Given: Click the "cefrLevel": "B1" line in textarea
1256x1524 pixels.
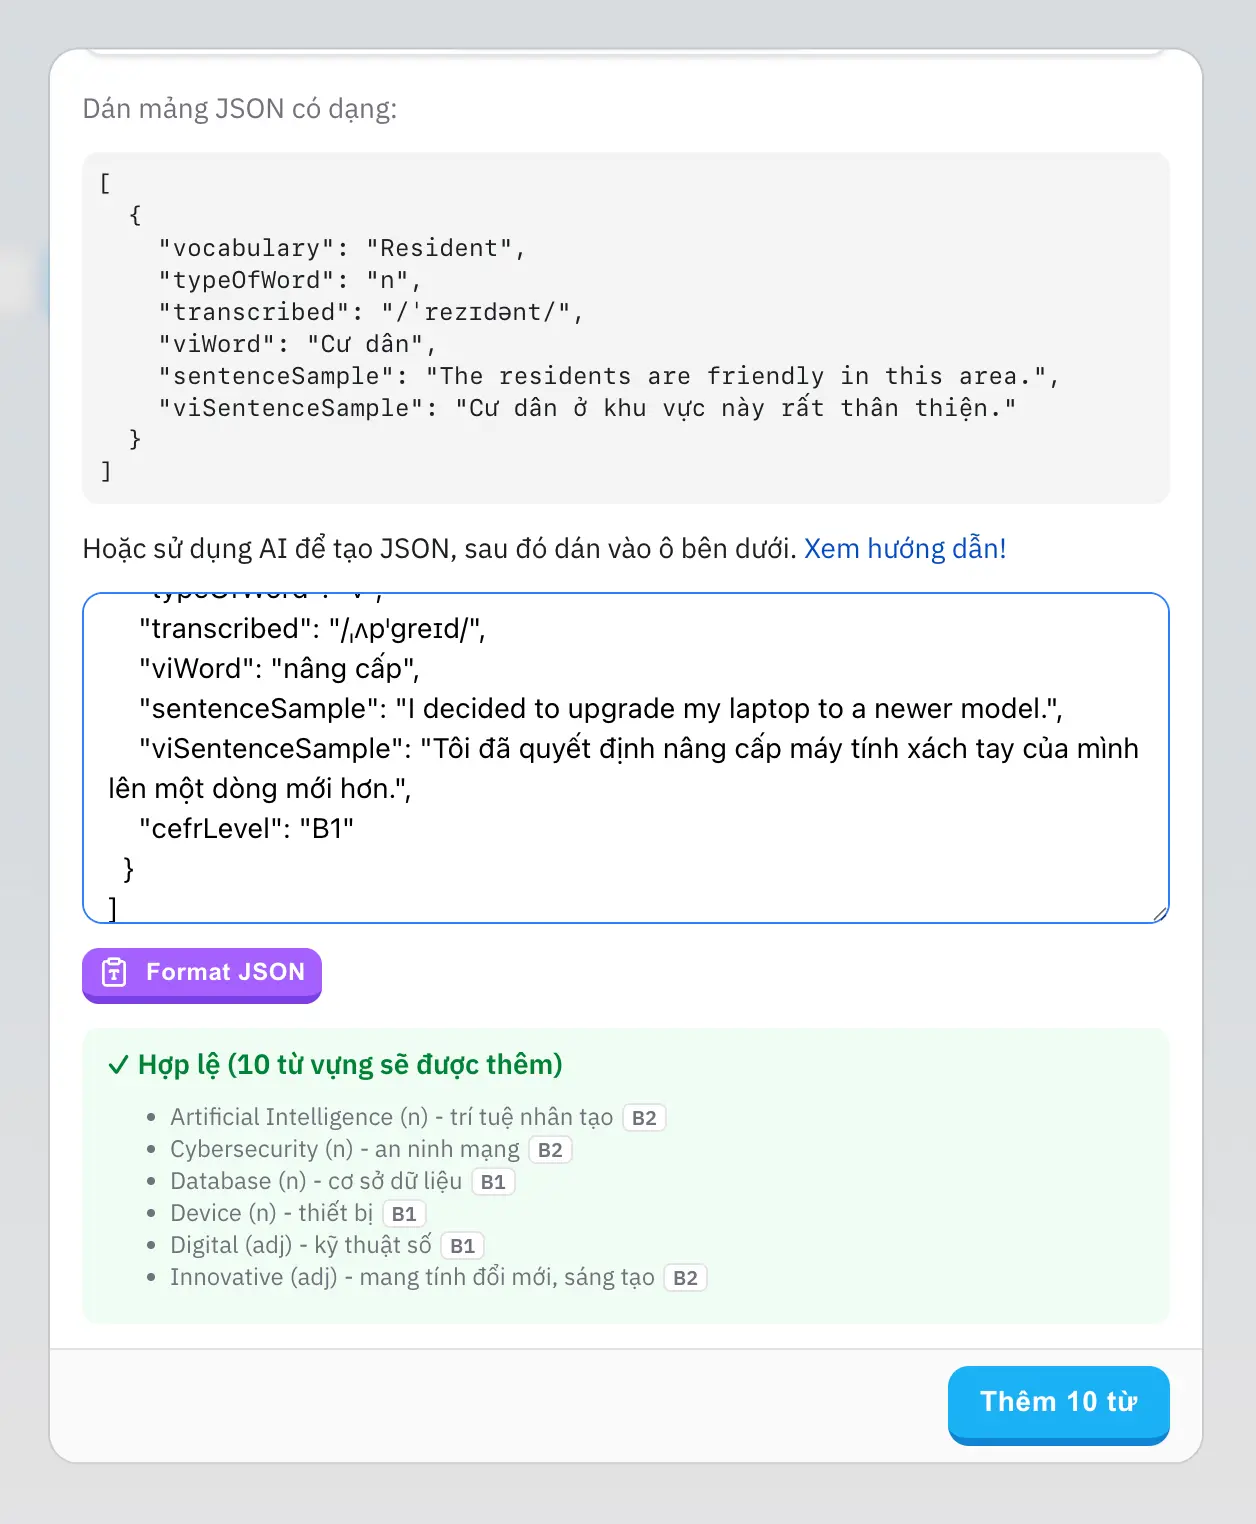Looking at the screenshot, I should (x=246, y=829).
